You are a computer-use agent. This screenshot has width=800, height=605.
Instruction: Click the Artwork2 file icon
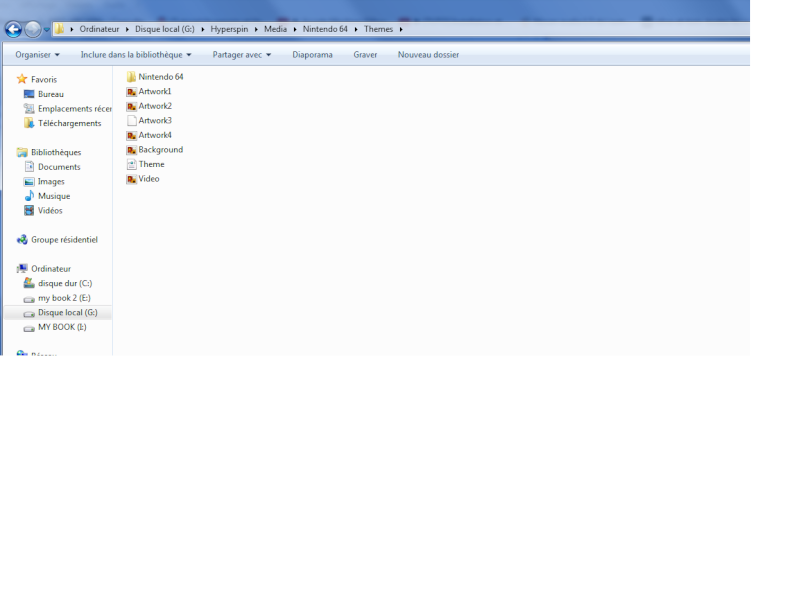(x=132, y=106)
